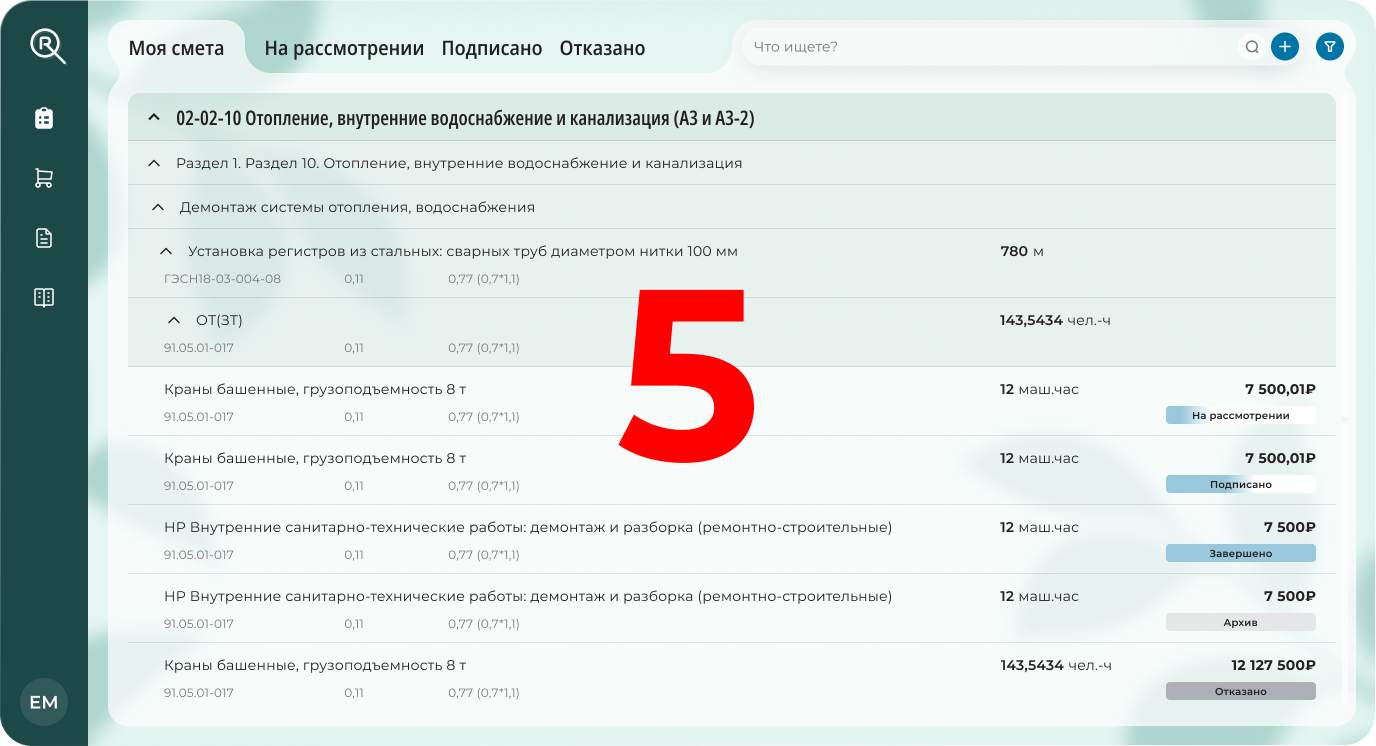Open the Отказано tab
Viewport: 1376px width, 746px height.
pos(601,47)
